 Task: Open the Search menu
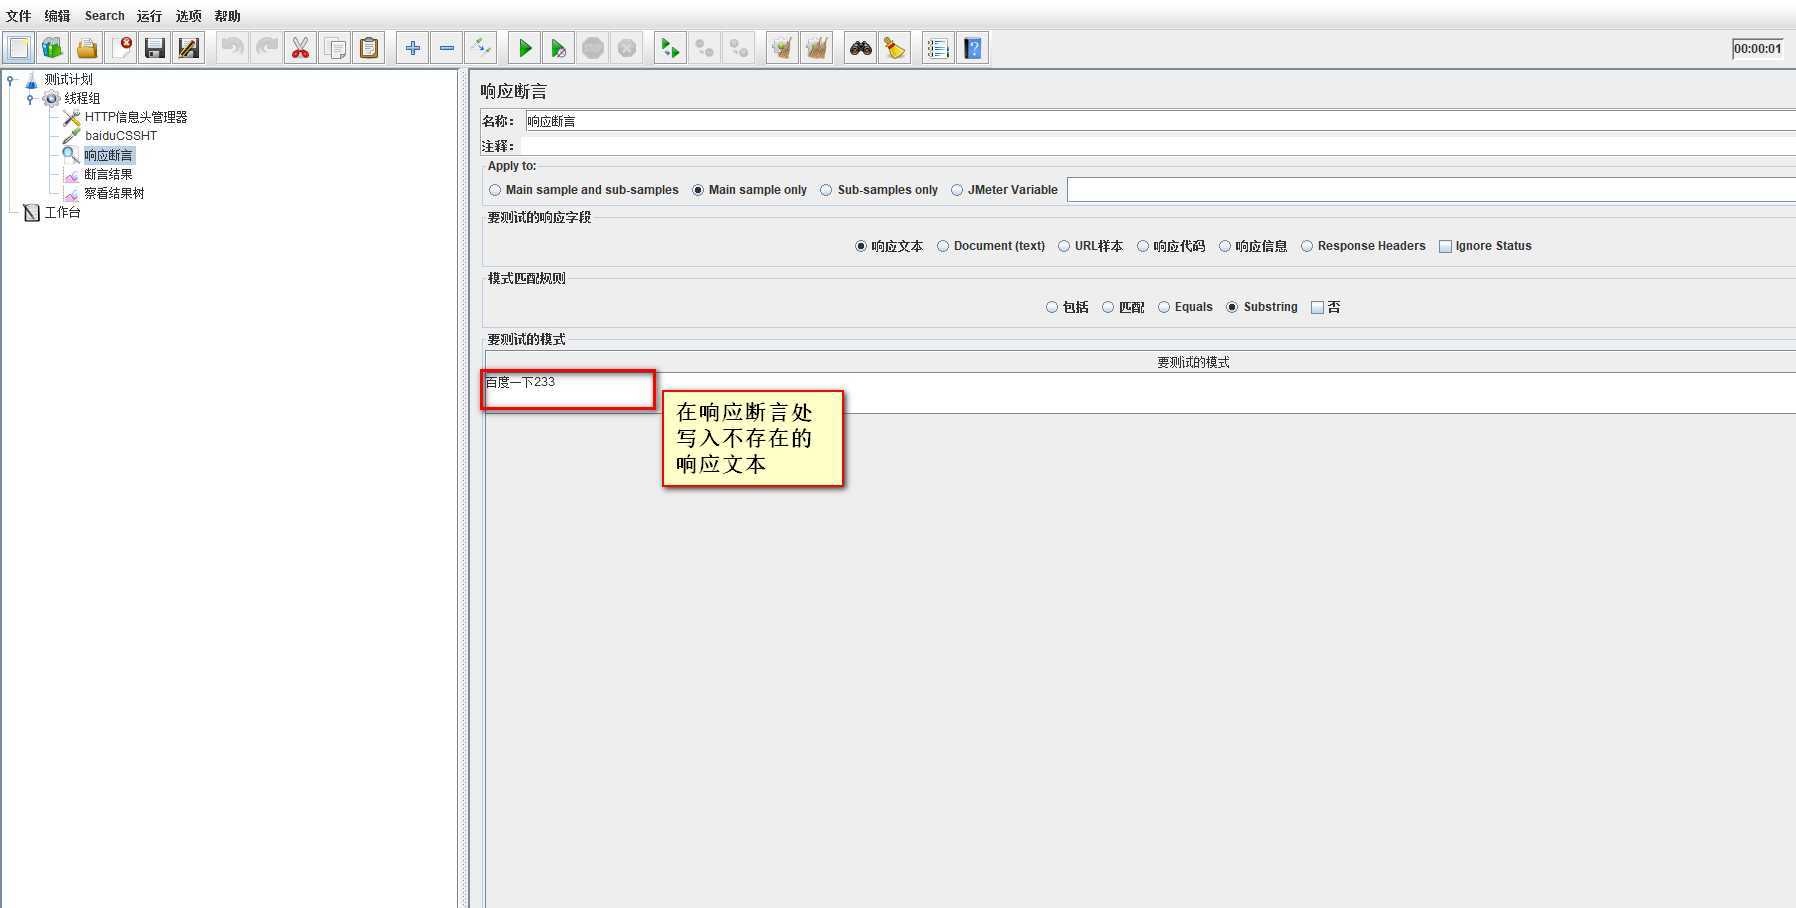104,16
